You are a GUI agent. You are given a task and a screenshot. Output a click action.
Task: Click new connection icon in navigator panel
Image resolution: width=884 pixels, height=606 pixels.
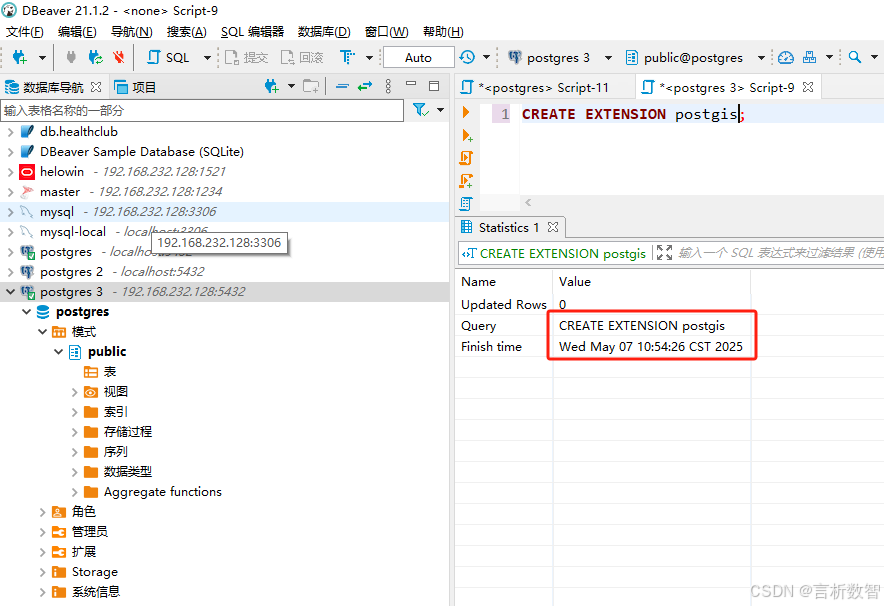[x=272, y=86]
